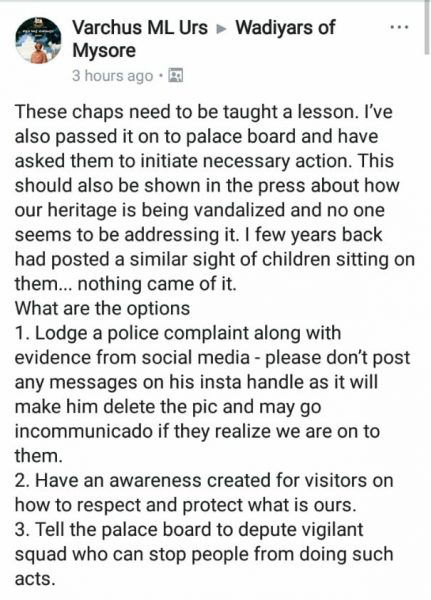Click the vertical scrollbar thumb
431x600 pixels.
pyautogui.click(x=427, y=27)
